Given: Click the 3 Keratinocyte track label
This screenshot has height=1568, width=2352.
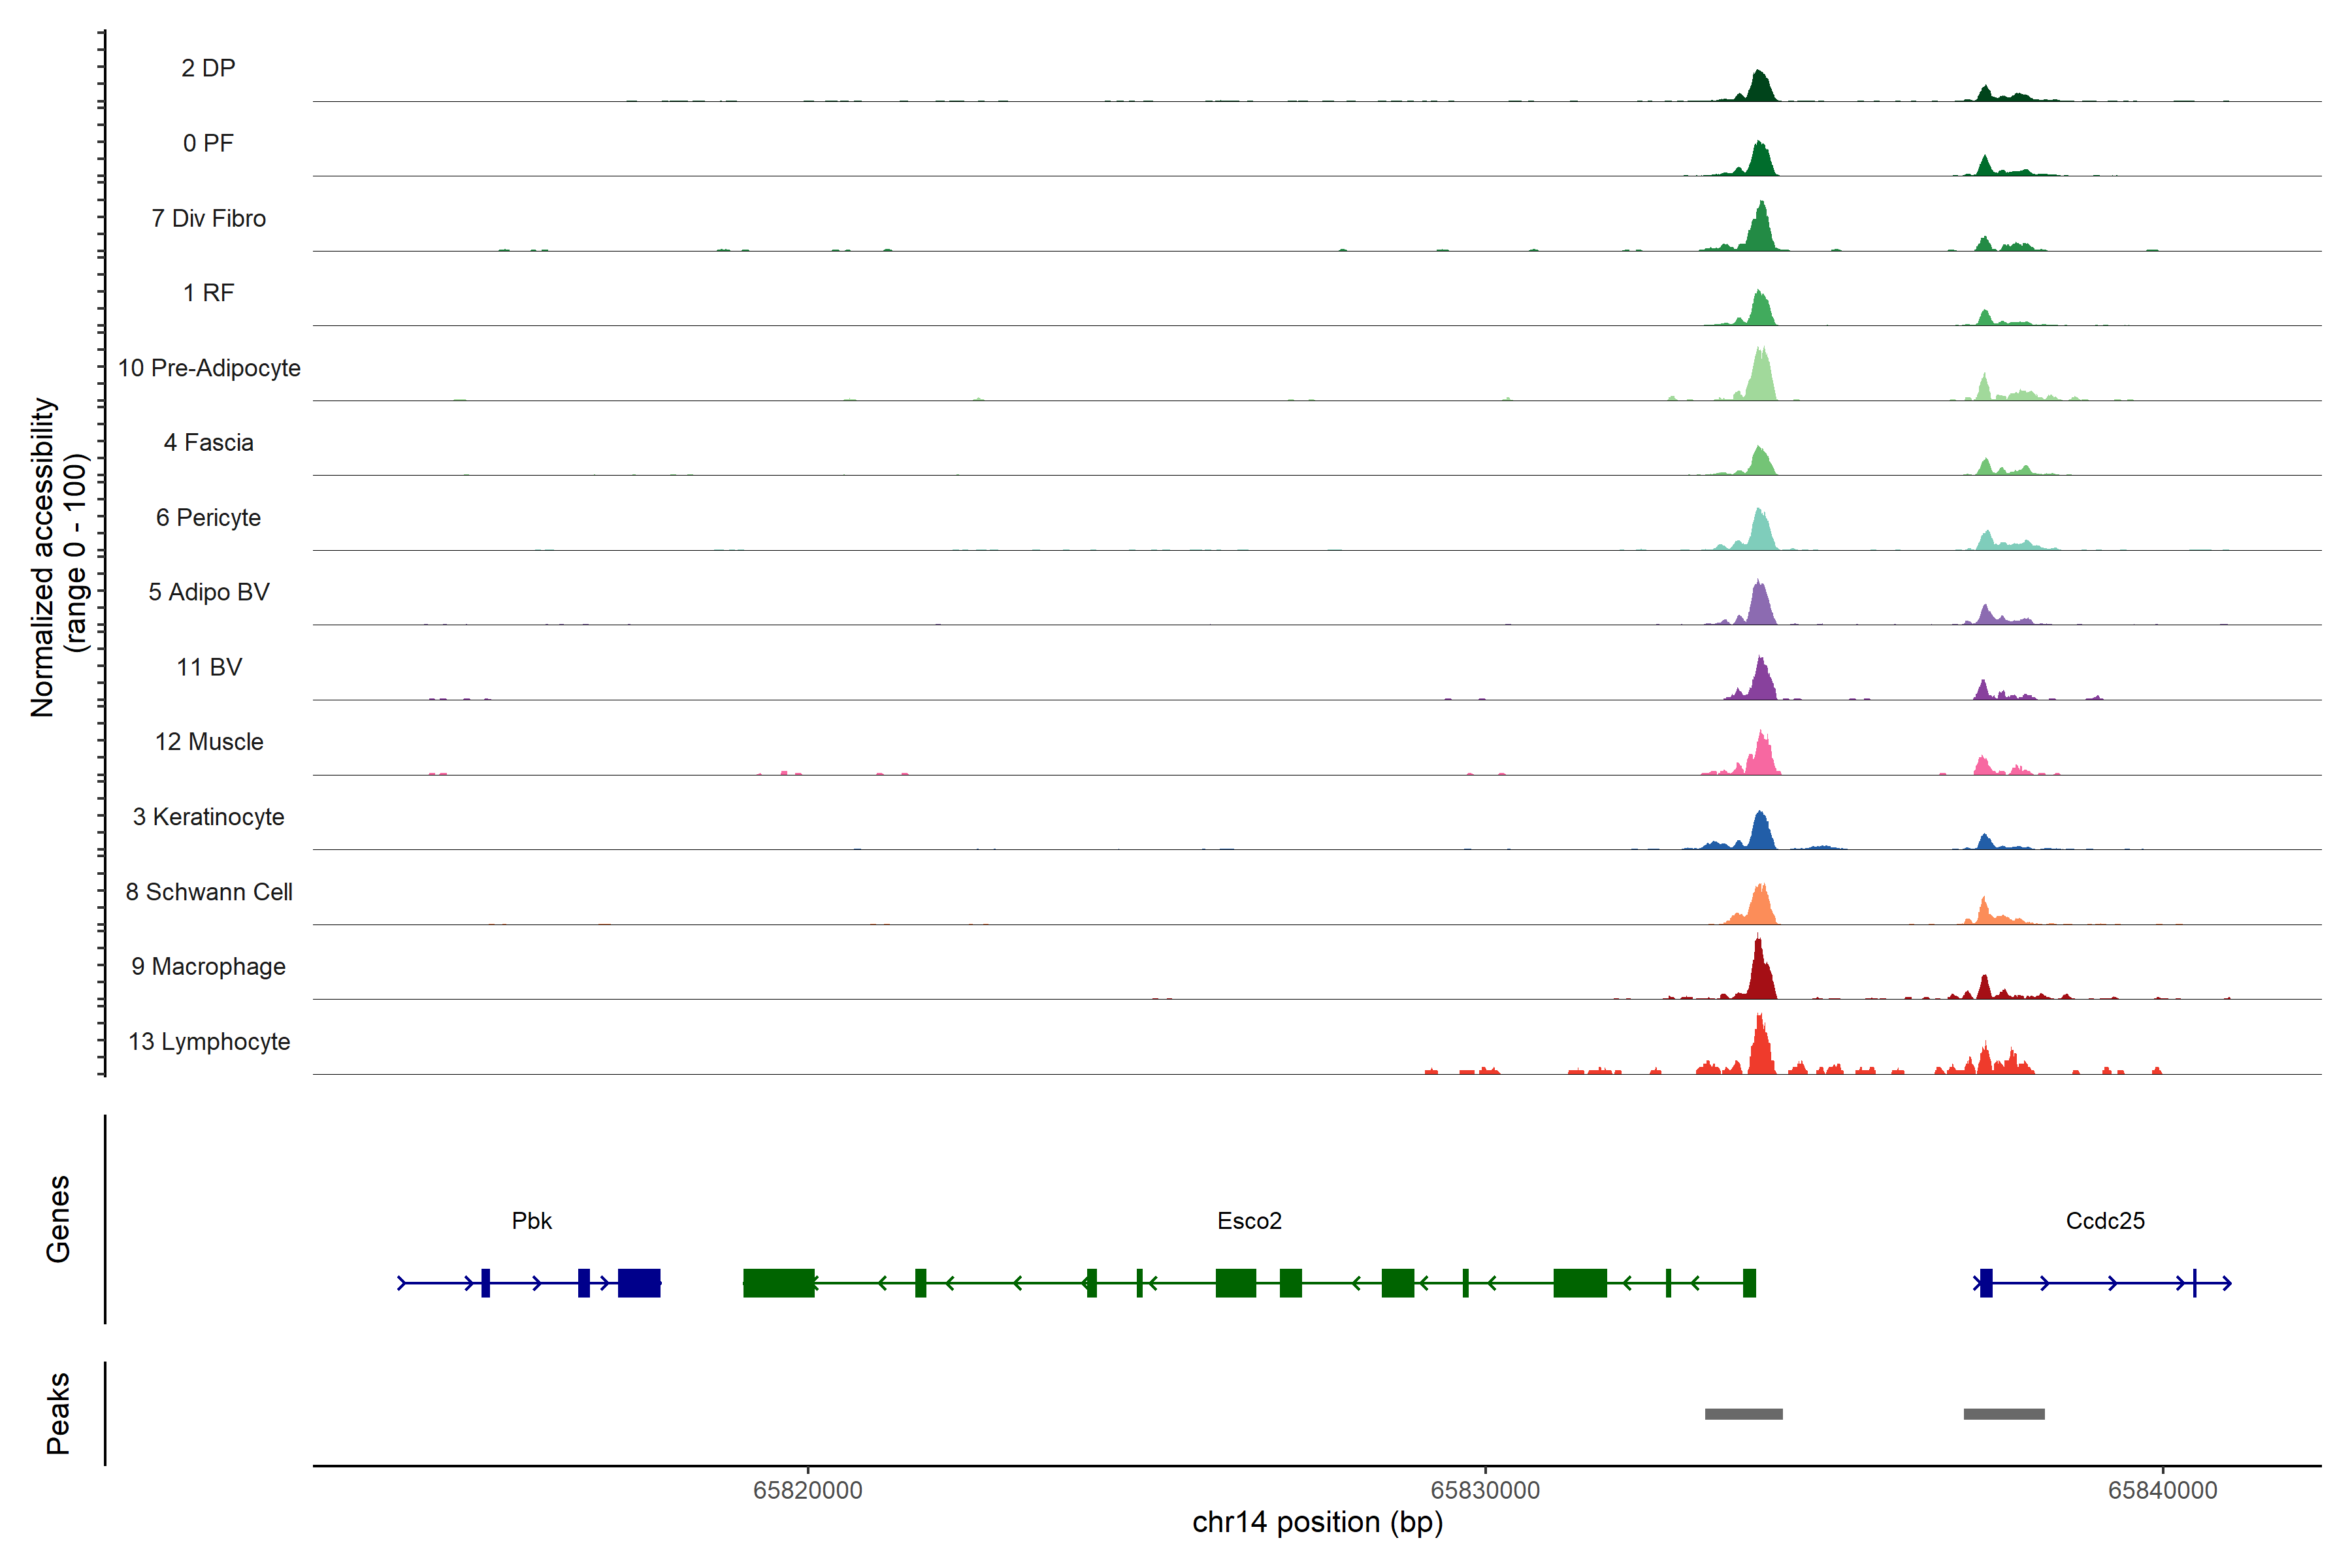Looking at the screenshot, I should coord(209,817).
